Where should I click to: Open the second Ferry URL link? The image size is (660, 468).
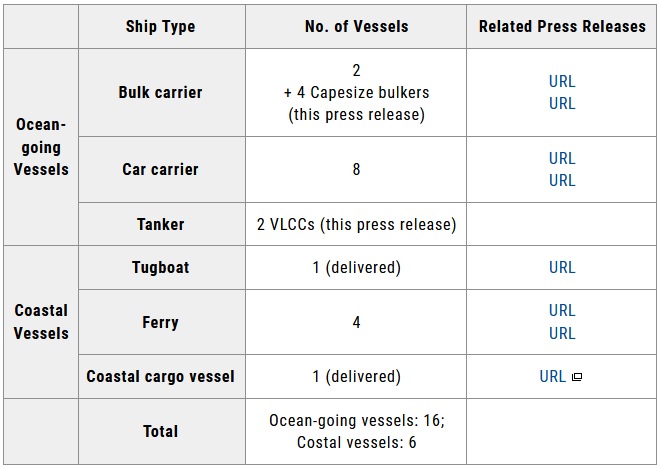click(x=562, y=333)
